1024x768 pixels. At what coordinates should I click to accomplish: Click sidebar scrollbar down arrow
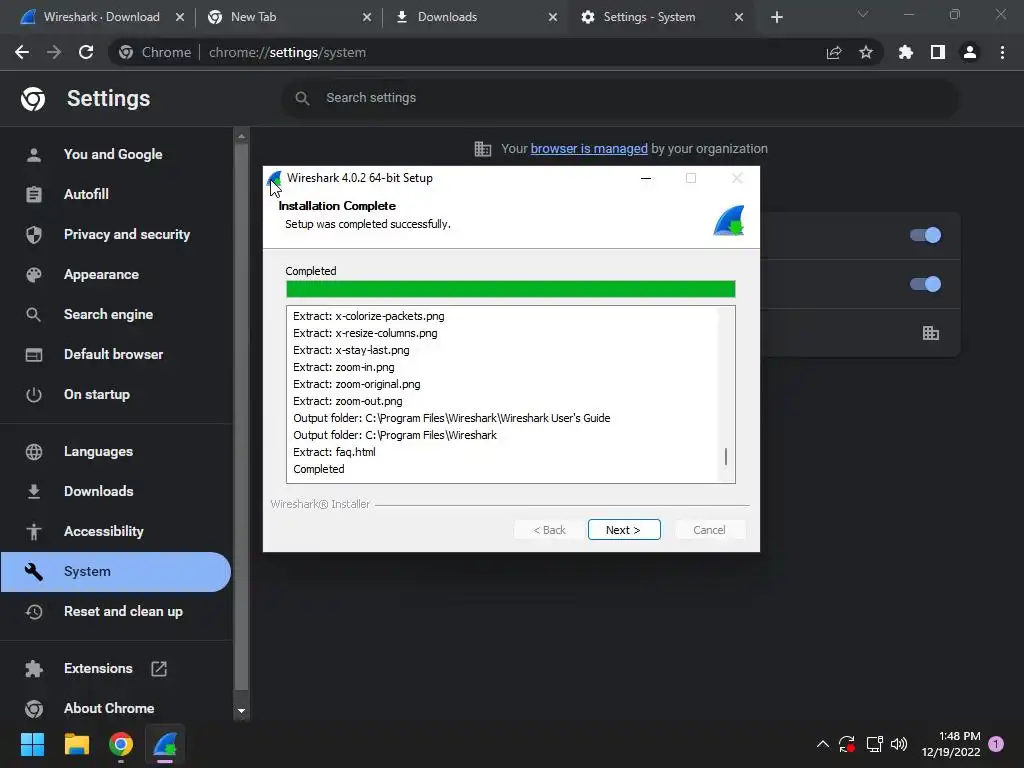(242, 711)
